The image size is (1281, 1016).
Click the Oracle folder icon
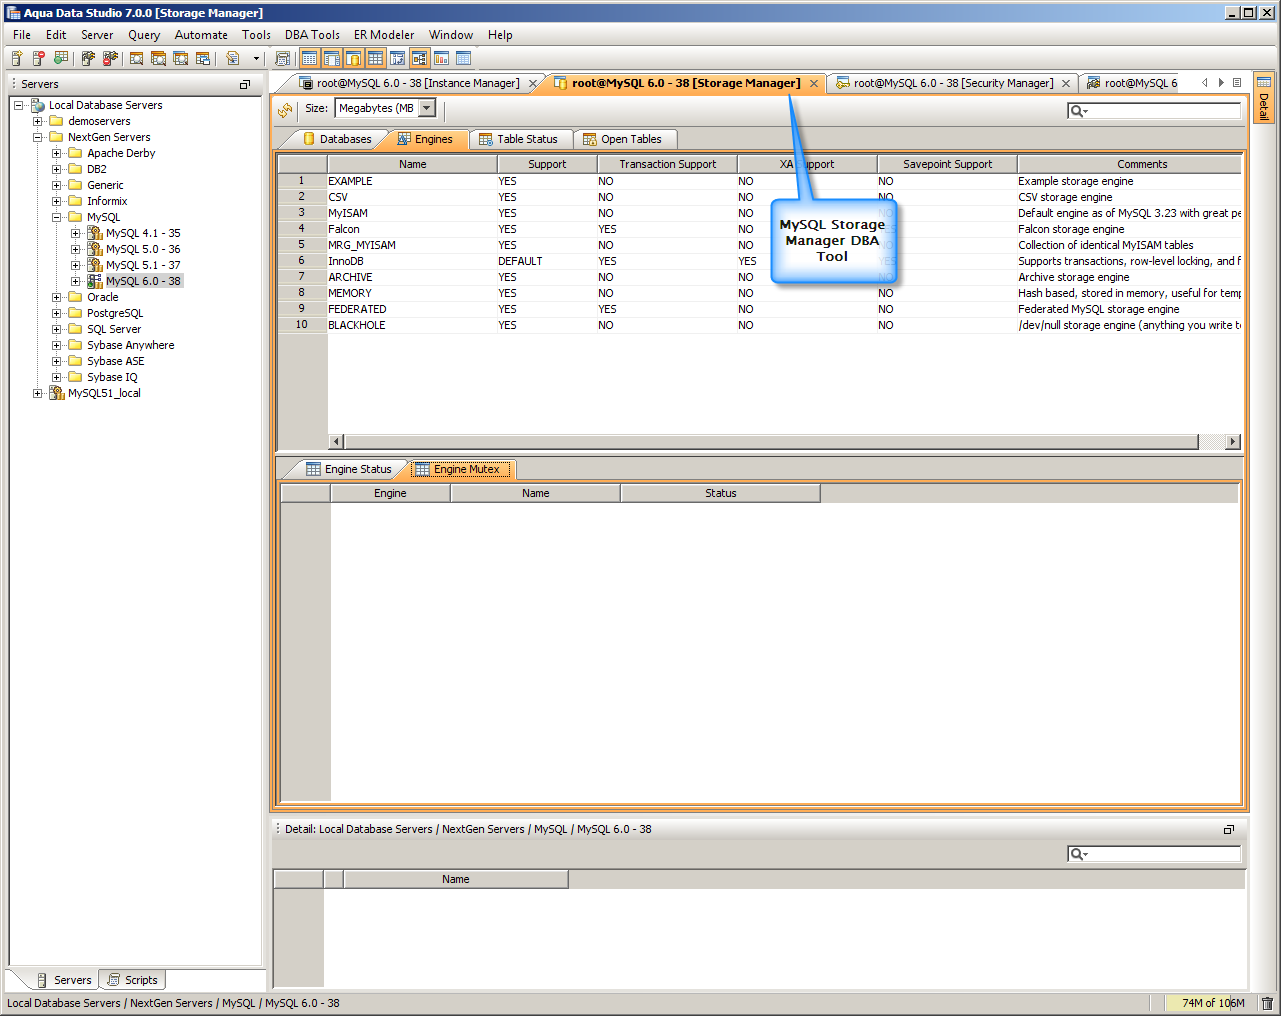[x=75, y=297]
